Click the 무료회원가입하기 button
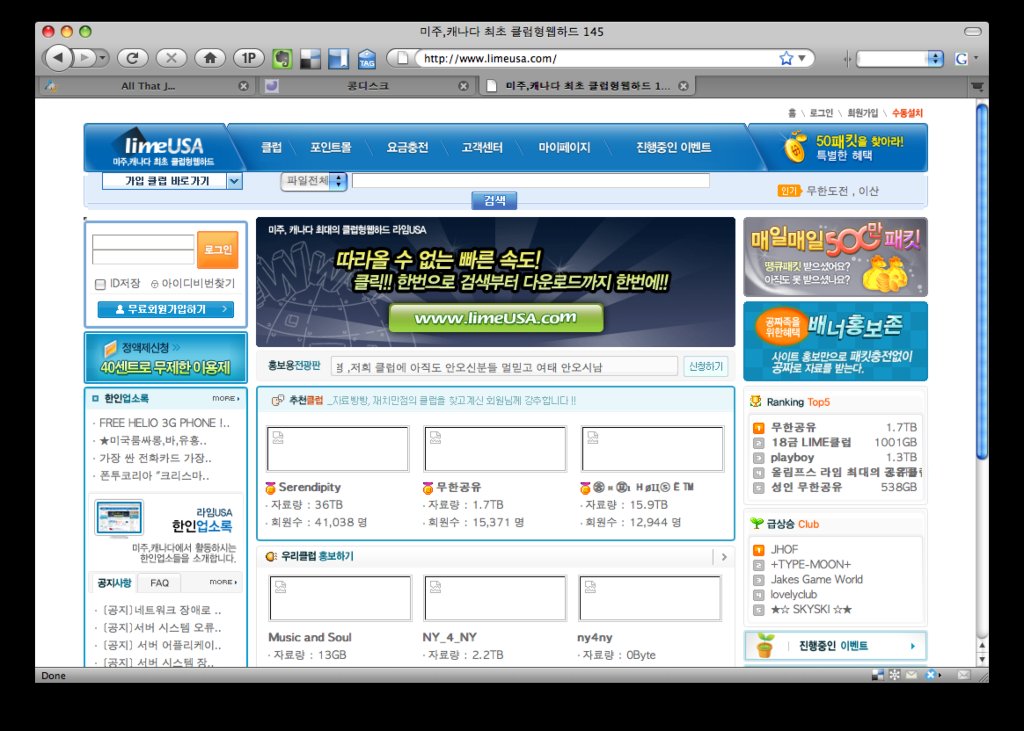The image size is (1024, 731). (x=165, y=309)
